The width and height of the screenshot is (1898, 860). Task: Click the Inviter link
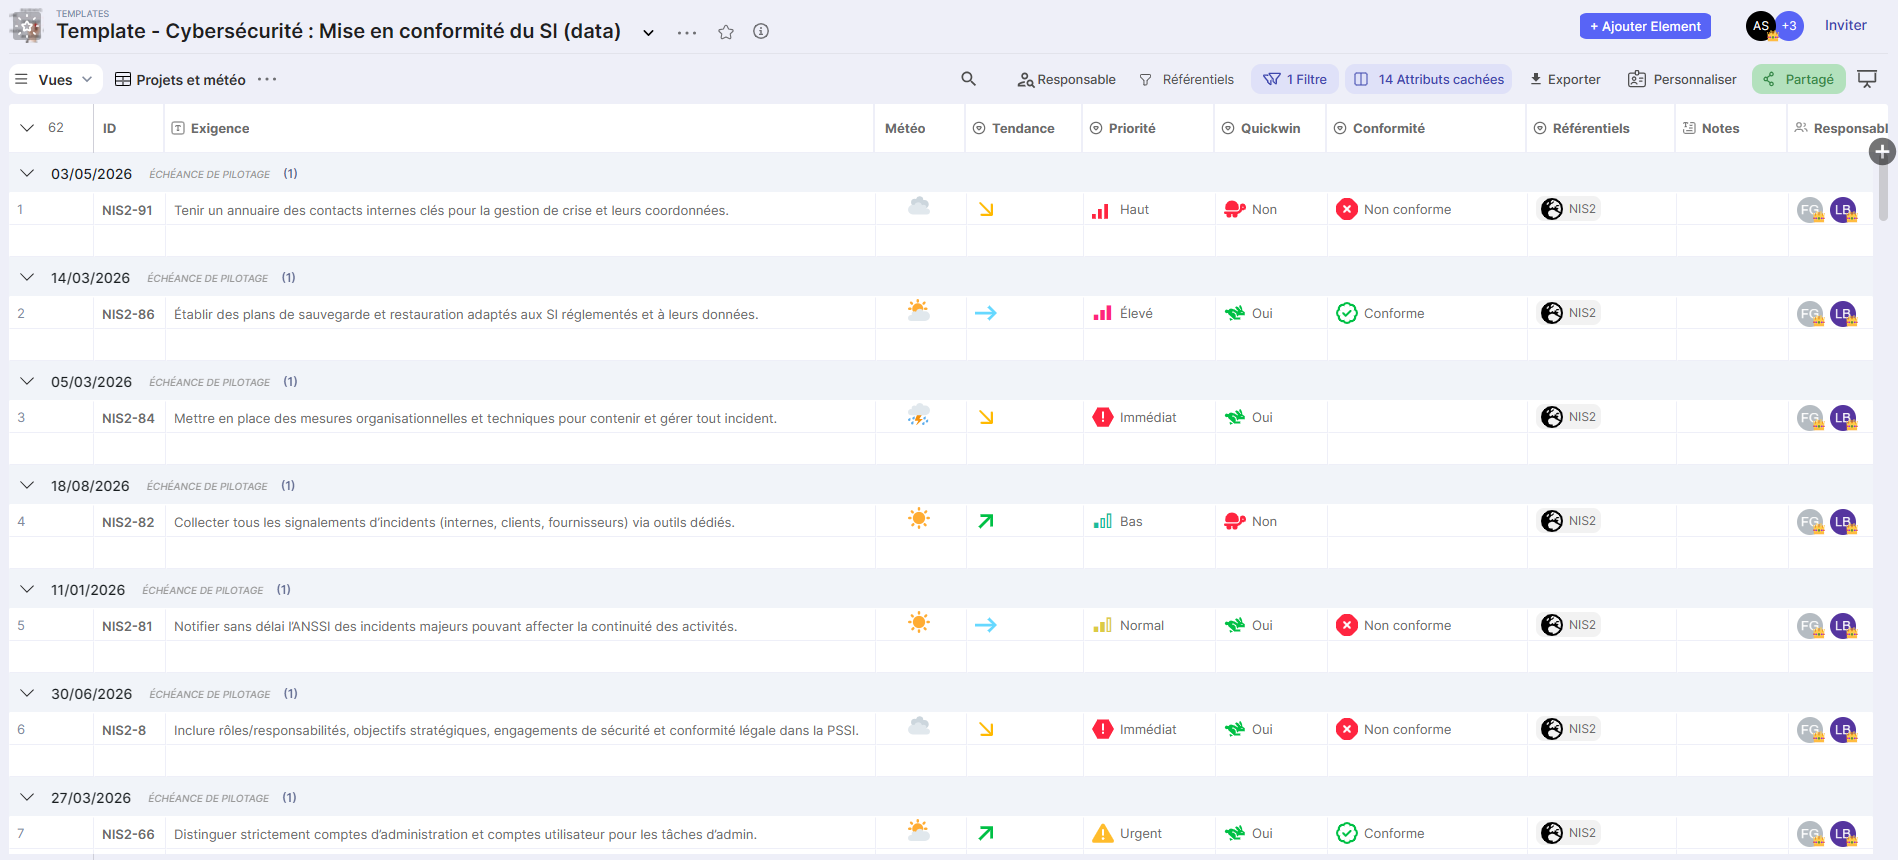[x=1845, y=26]
